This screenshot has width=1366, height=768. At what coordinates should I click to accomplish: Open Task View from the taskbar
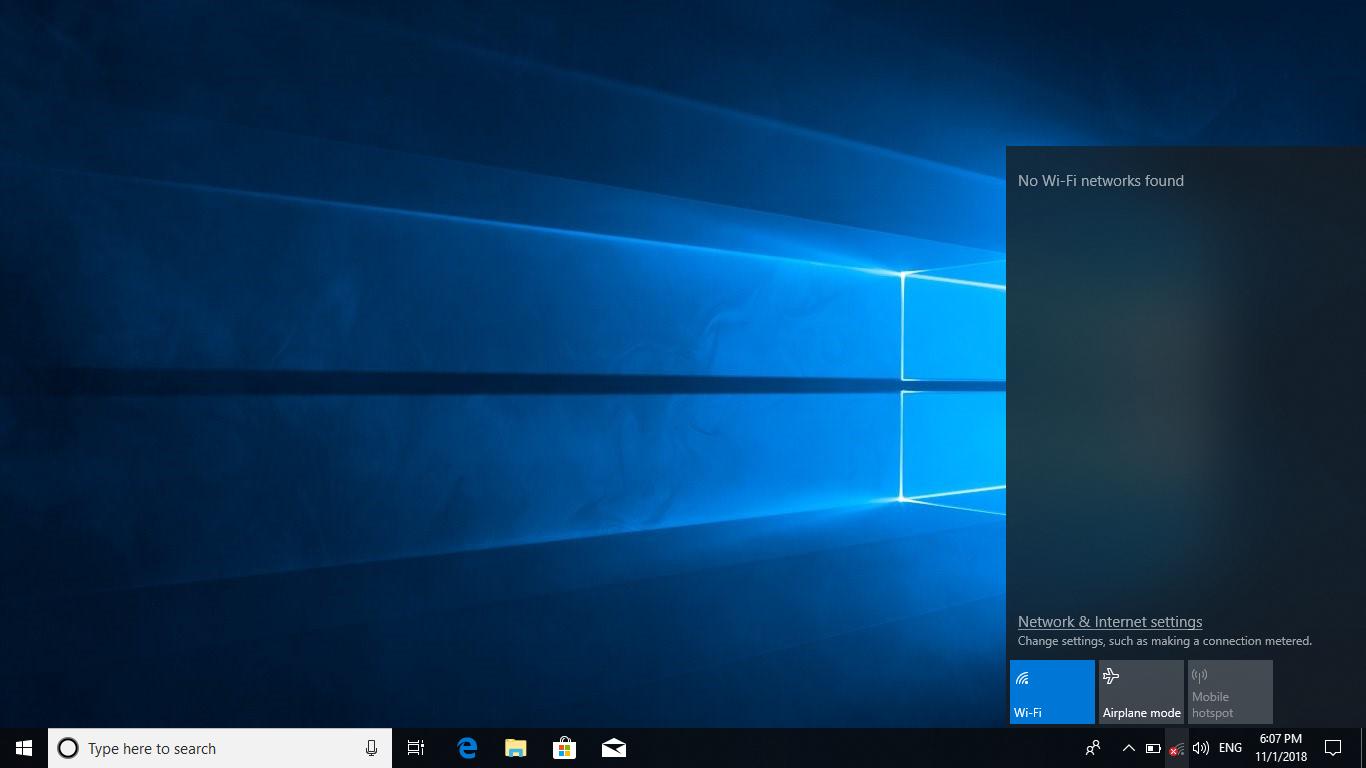(x=416, y=748)
